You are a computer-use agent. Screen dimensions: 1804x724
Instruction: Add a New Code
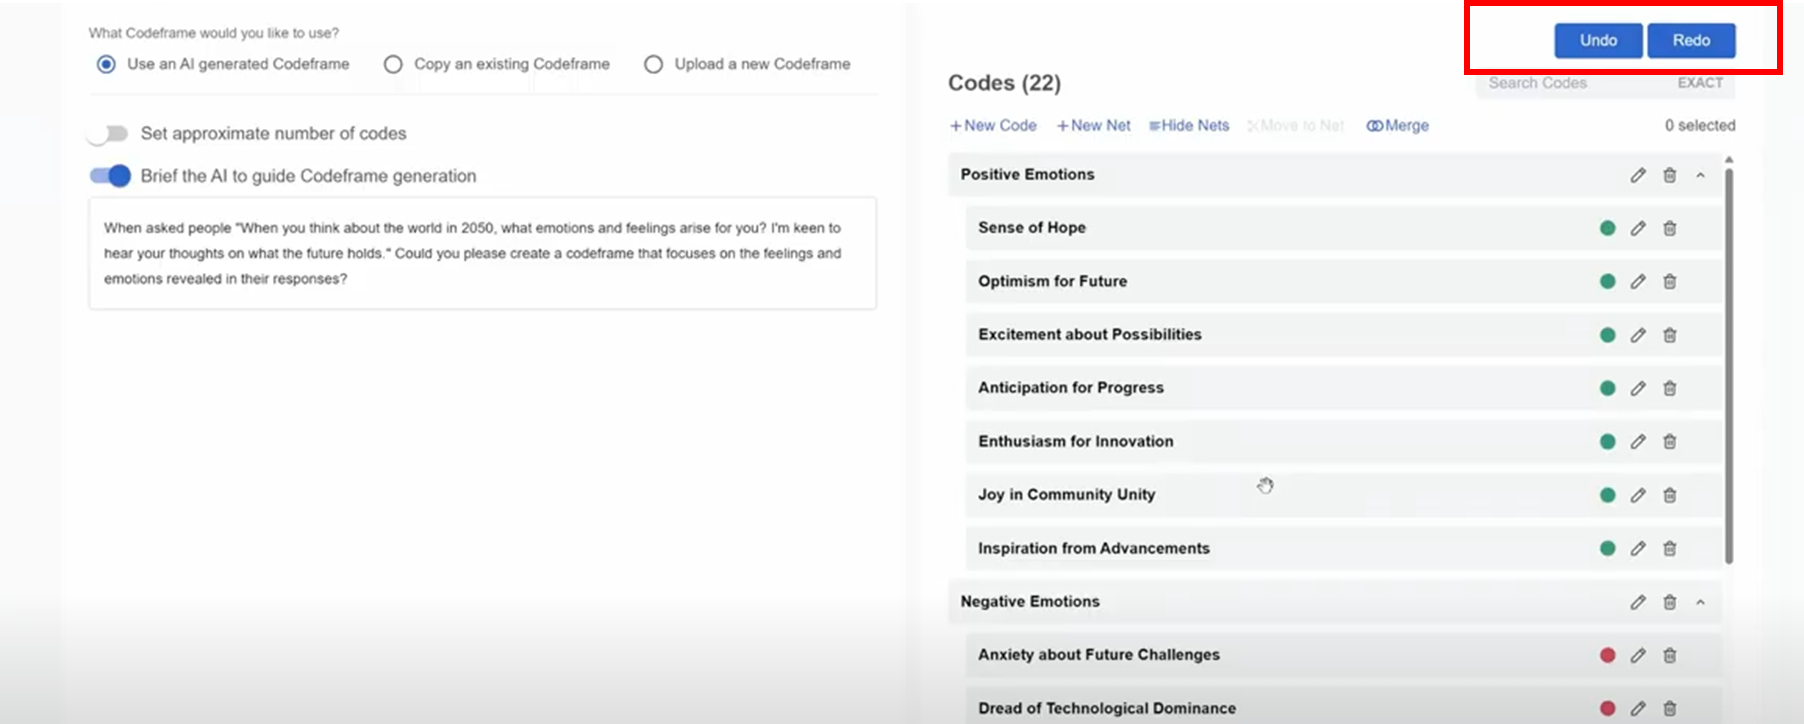click(993, 126)
